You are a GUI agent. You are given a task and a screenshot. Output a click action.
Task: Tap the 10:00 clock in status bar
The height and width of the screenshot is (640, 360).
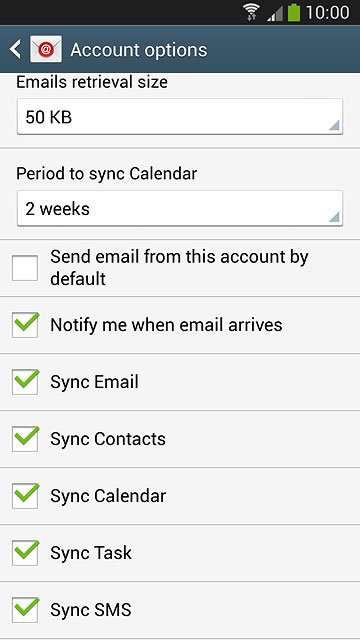[x=327, y=13]
